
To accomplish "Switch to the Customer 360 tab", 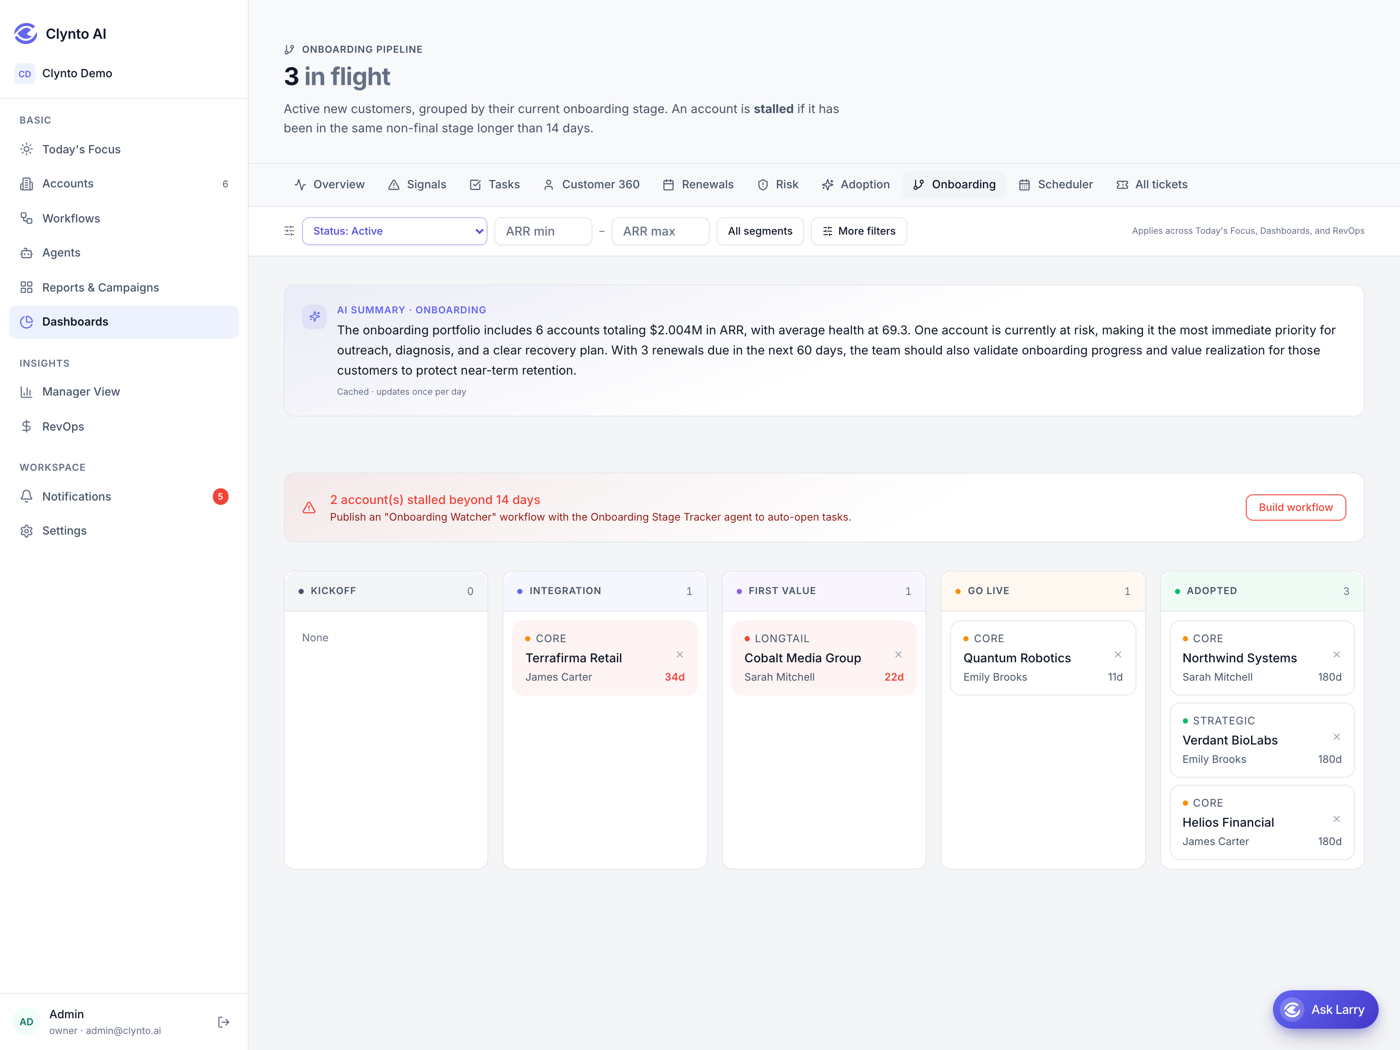I will (x=591, y=184).
